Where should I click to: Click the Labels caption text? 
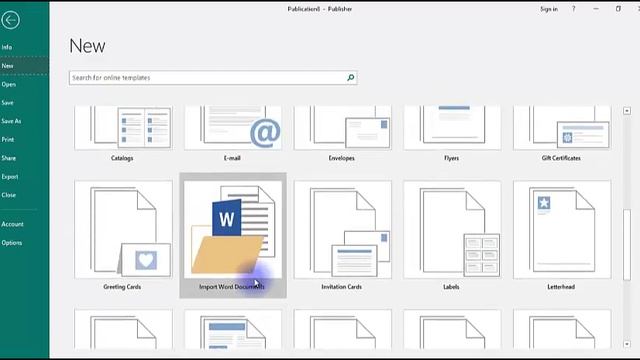[451, 287]
